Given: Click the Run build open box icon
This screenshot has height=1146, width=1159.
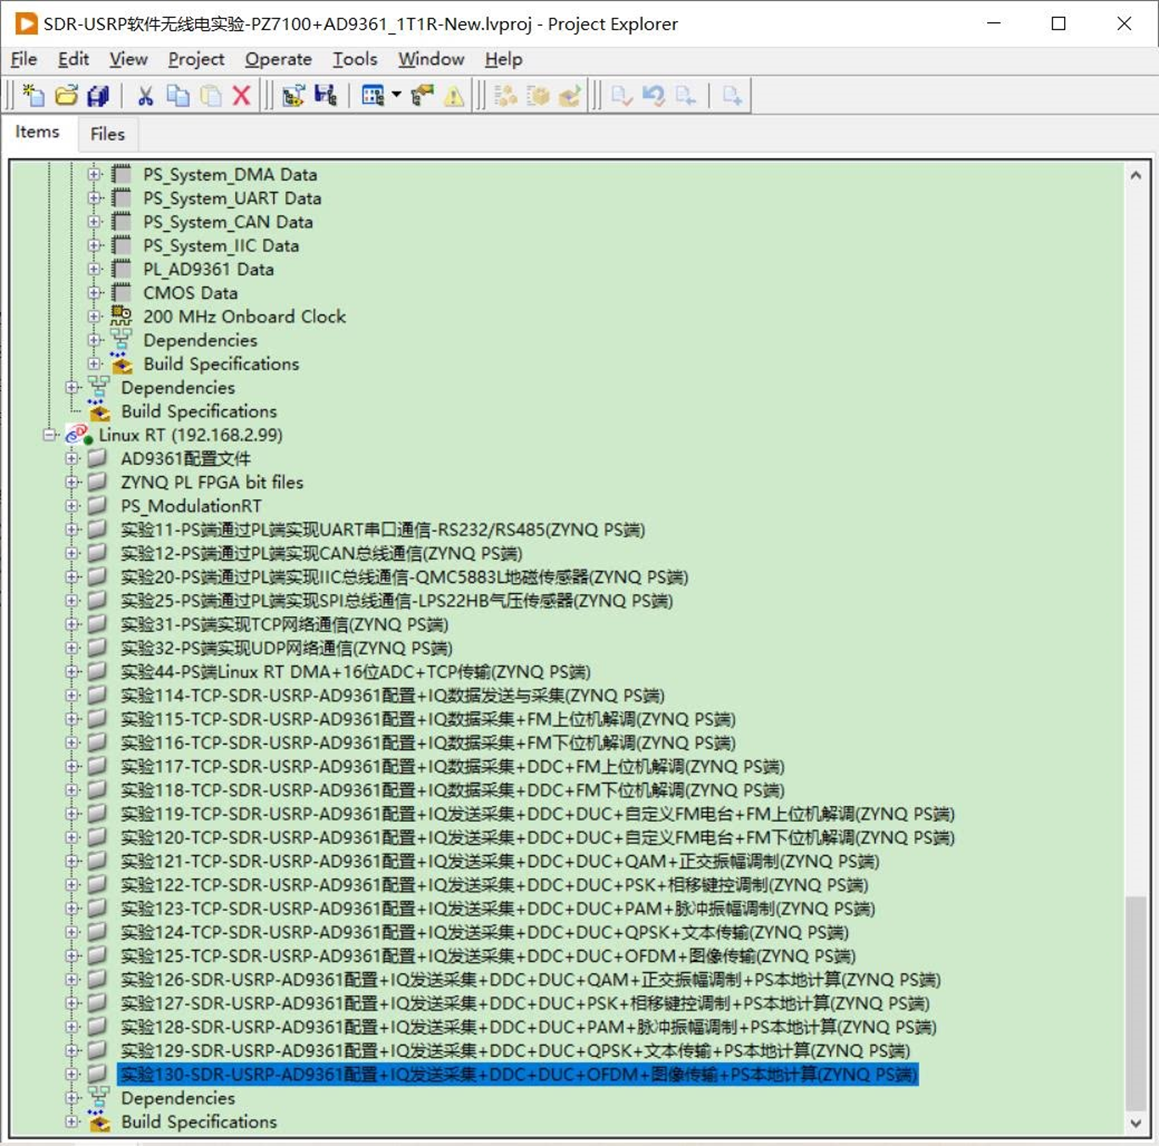Looking at the screenshot, I should click(x=570, y=95).
